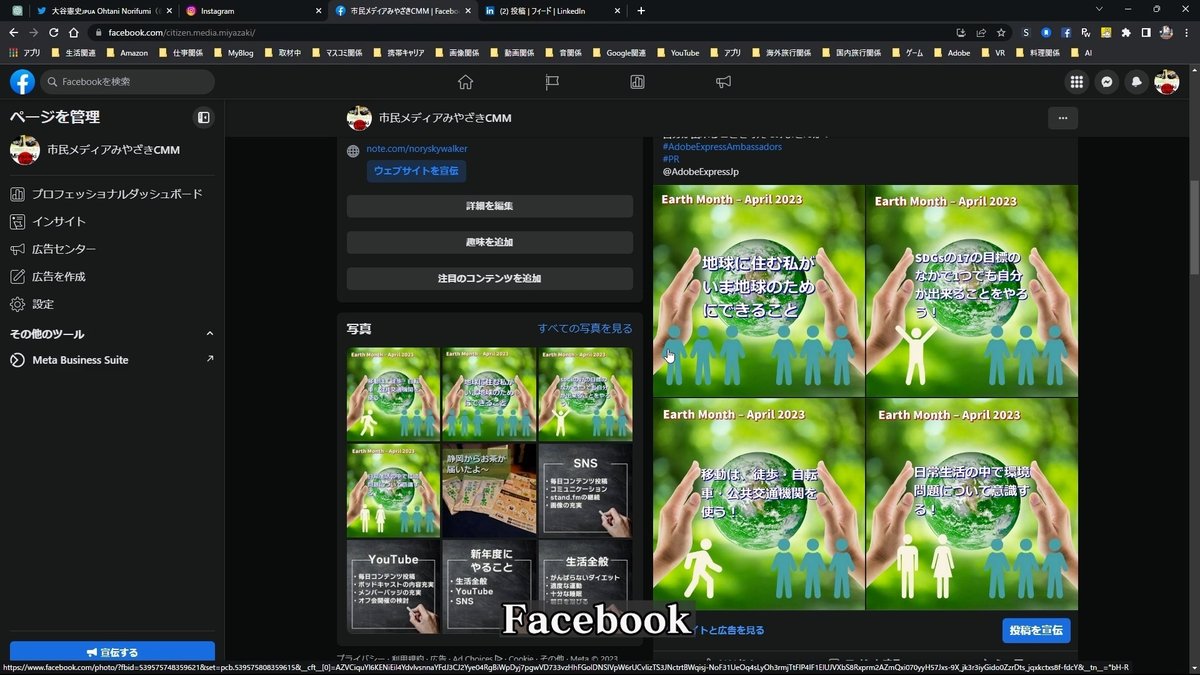
Task: Collapse the page management sidebar icon
Action: [x=204, y=117]
